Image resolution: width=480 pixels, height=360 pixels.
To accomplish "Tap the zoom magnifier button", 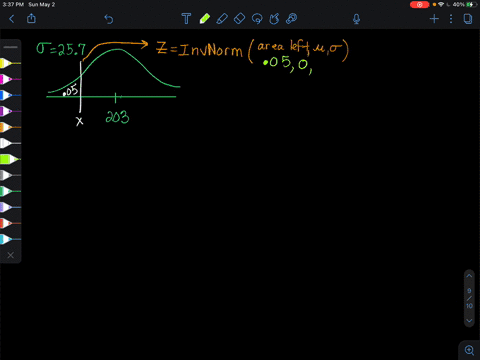I will coord(469,350).
